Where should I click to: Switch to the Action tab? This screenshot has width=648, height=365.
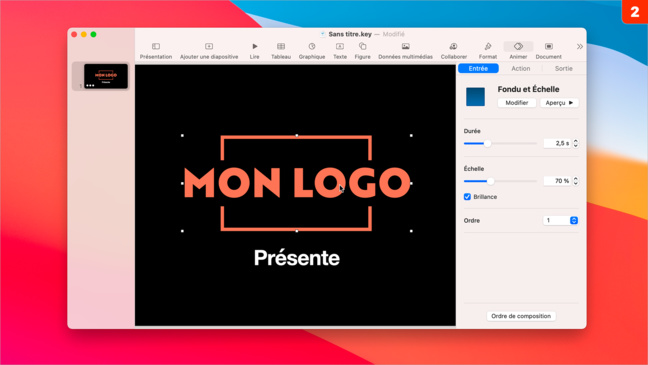click(521, 69)
